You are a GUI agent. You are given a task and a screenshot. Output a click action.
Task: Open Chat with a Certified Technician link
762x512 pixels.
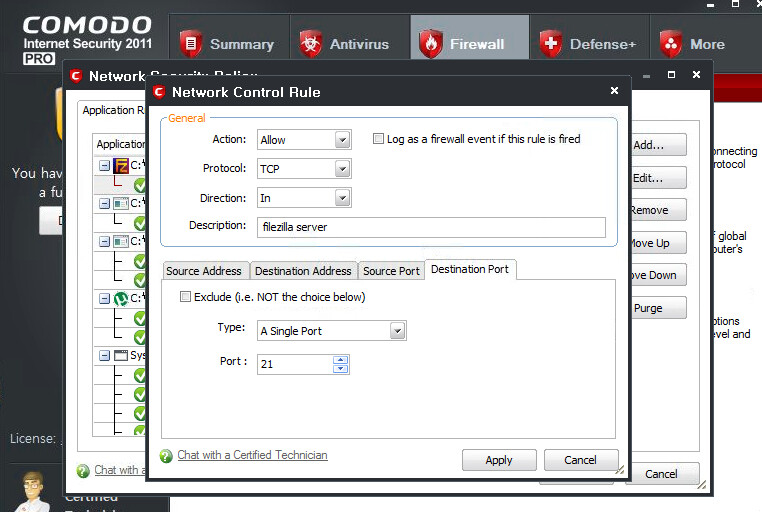click(x=252, y=455)
